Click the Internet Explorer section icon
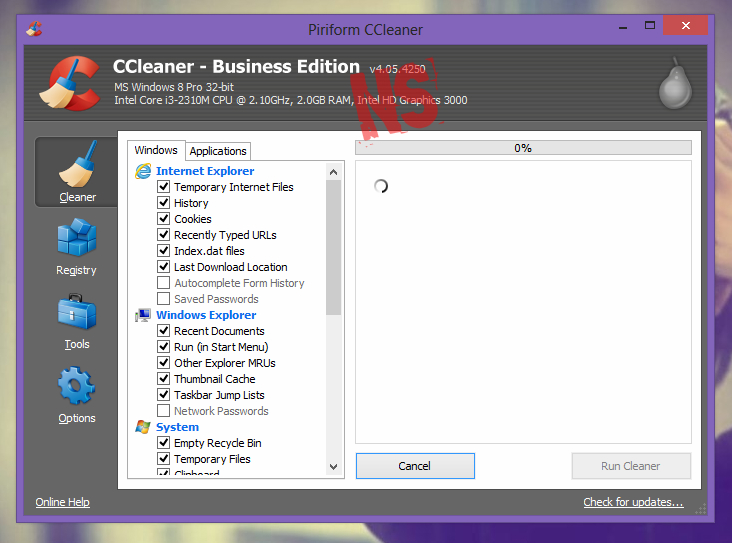This screenshot has height=543, width=732. pos(143,171)
